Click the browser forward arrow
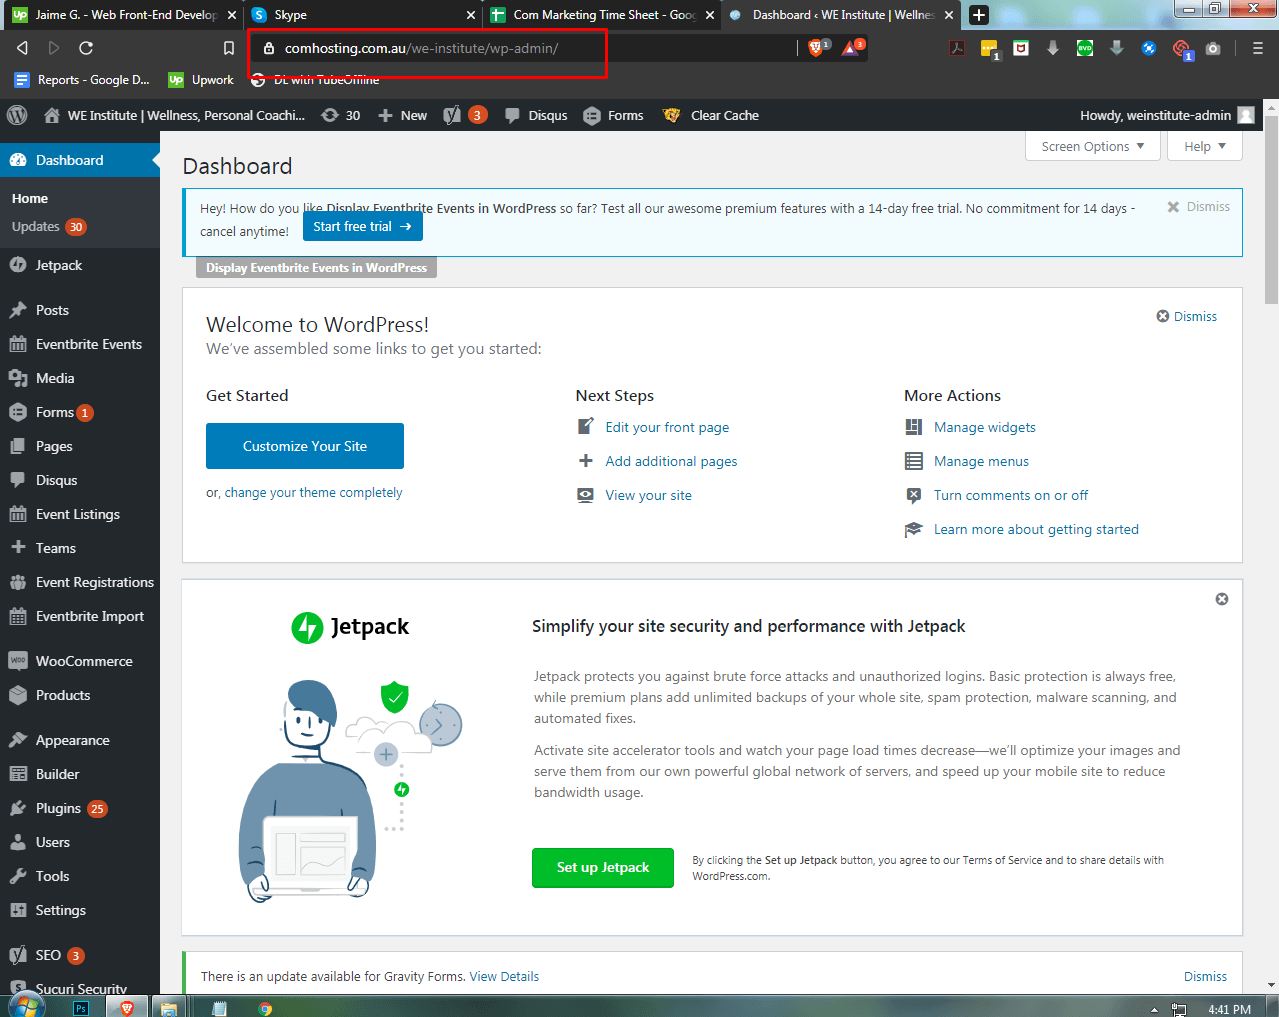 [x=54, y=48]
